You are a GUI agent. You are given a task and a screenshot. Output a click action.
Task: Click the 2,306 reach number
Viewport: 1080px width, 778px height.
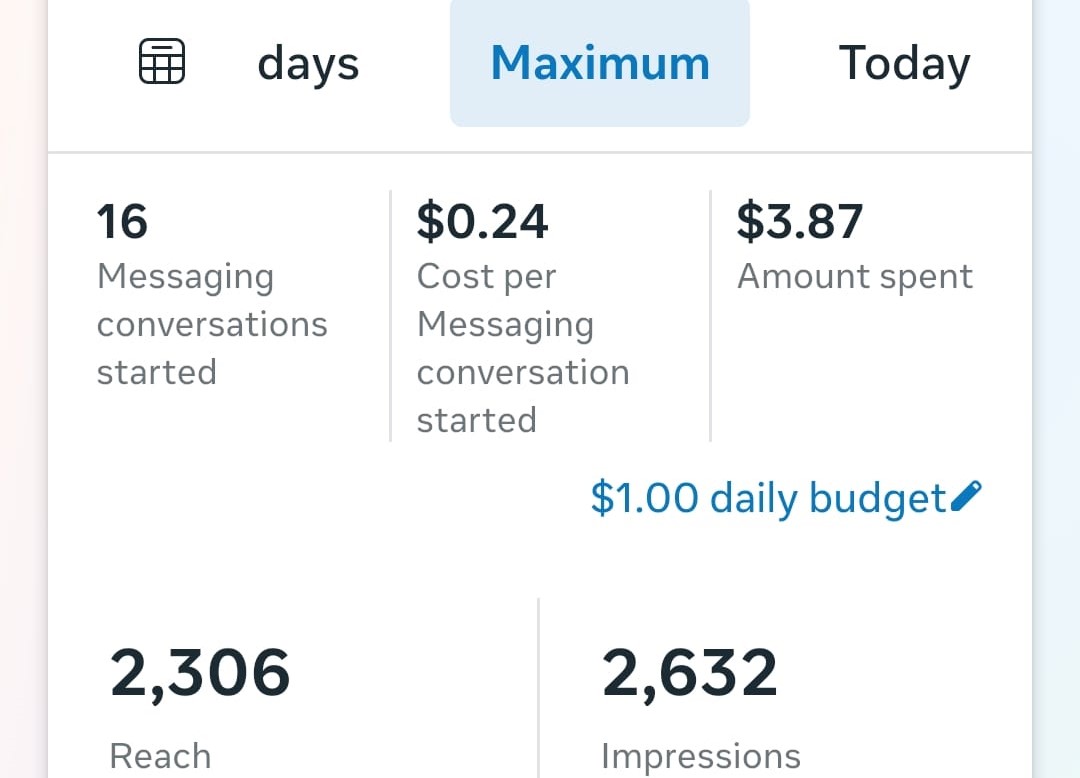tap(200, 672)
